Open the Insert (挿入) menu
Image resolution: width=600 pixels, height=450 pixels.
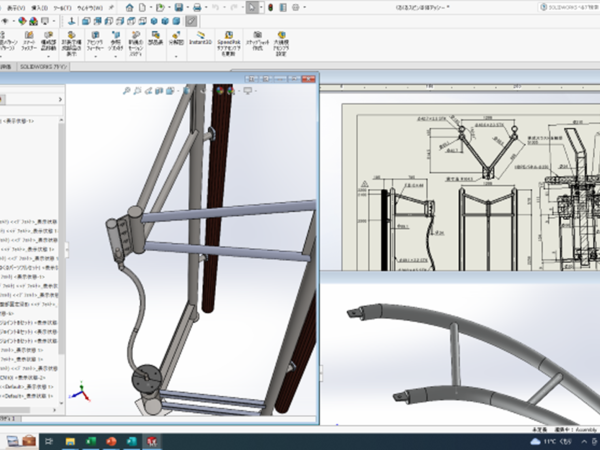point(41,7)
